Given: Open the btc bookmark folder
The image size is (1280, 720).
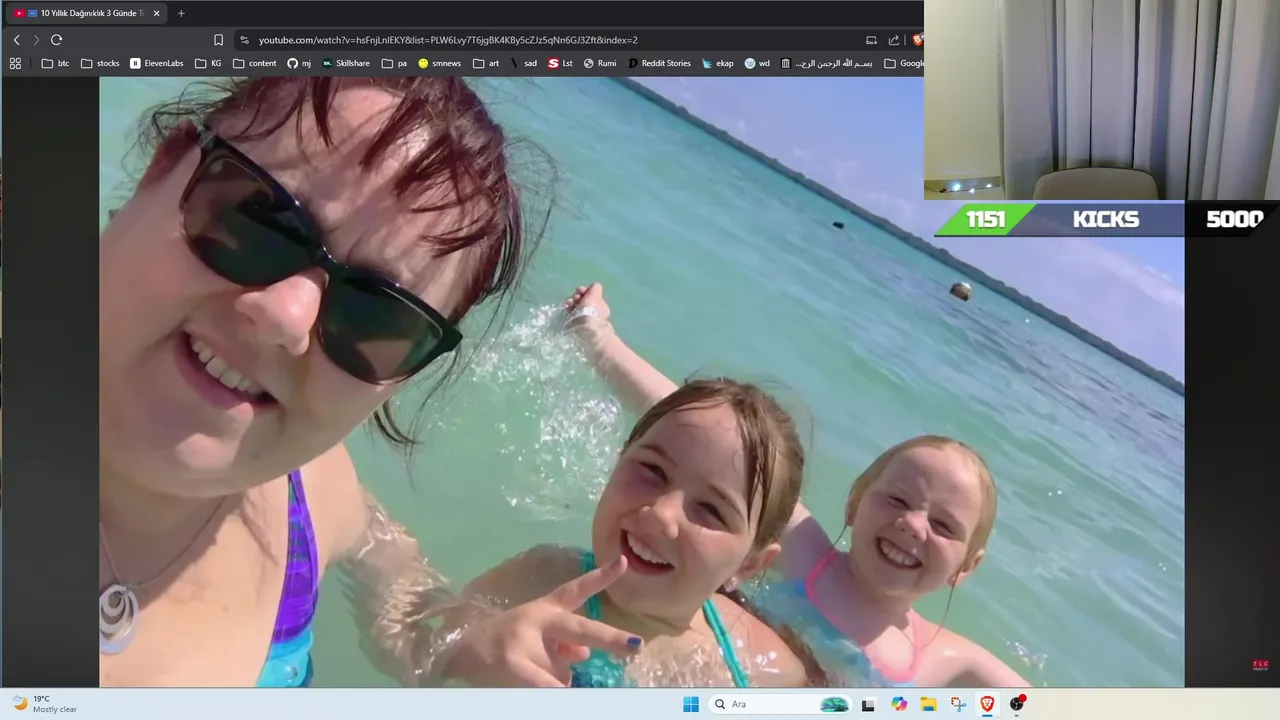Looking at the screenshot, I should 56,63.
